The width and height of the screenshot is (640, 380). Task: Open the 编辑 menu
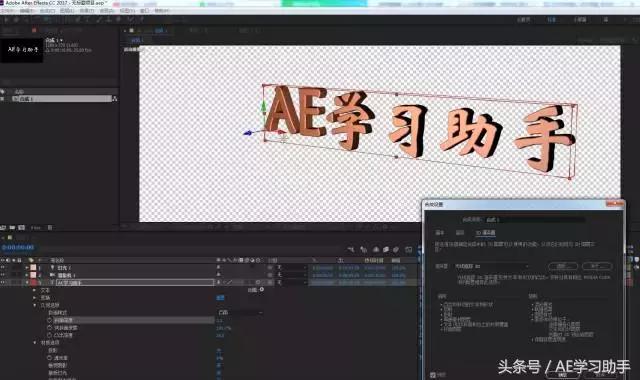[26, 11]
